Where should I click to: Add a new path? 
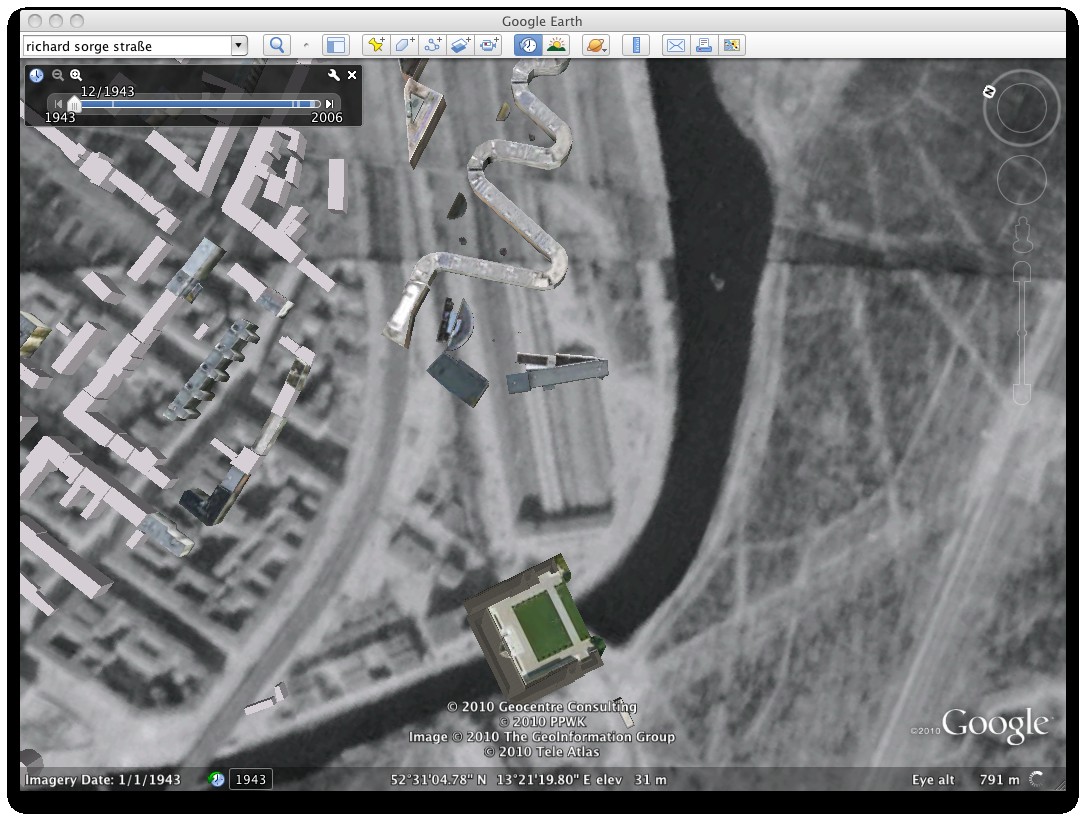(432, 45)
